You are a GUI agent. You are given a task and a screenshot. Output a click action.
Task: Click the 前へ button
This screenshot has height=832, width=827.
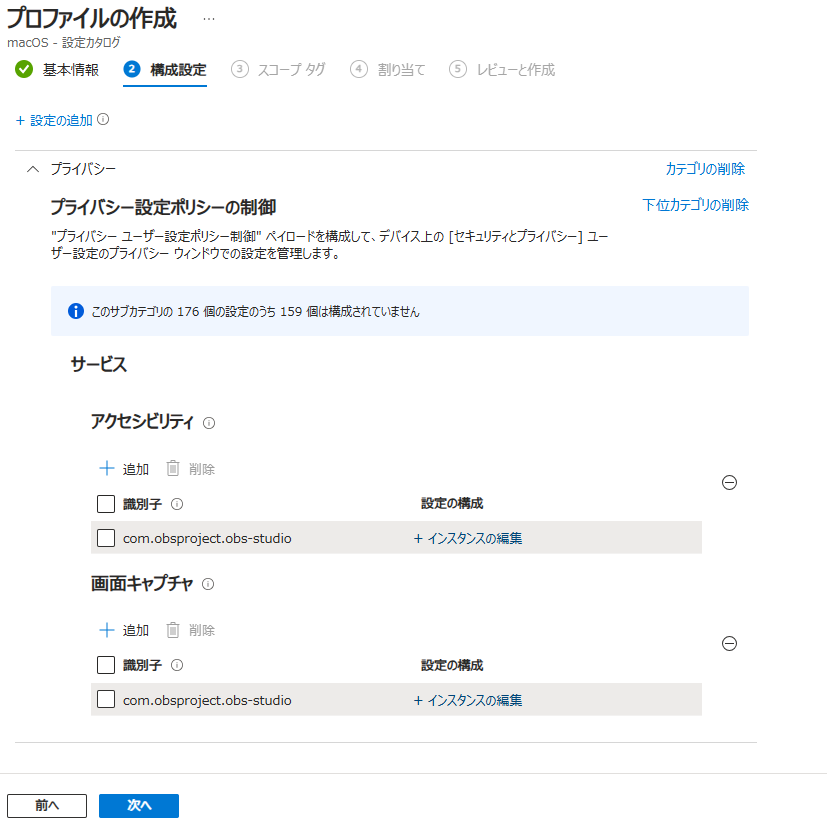pyautogui.click(x=47, y=805)
